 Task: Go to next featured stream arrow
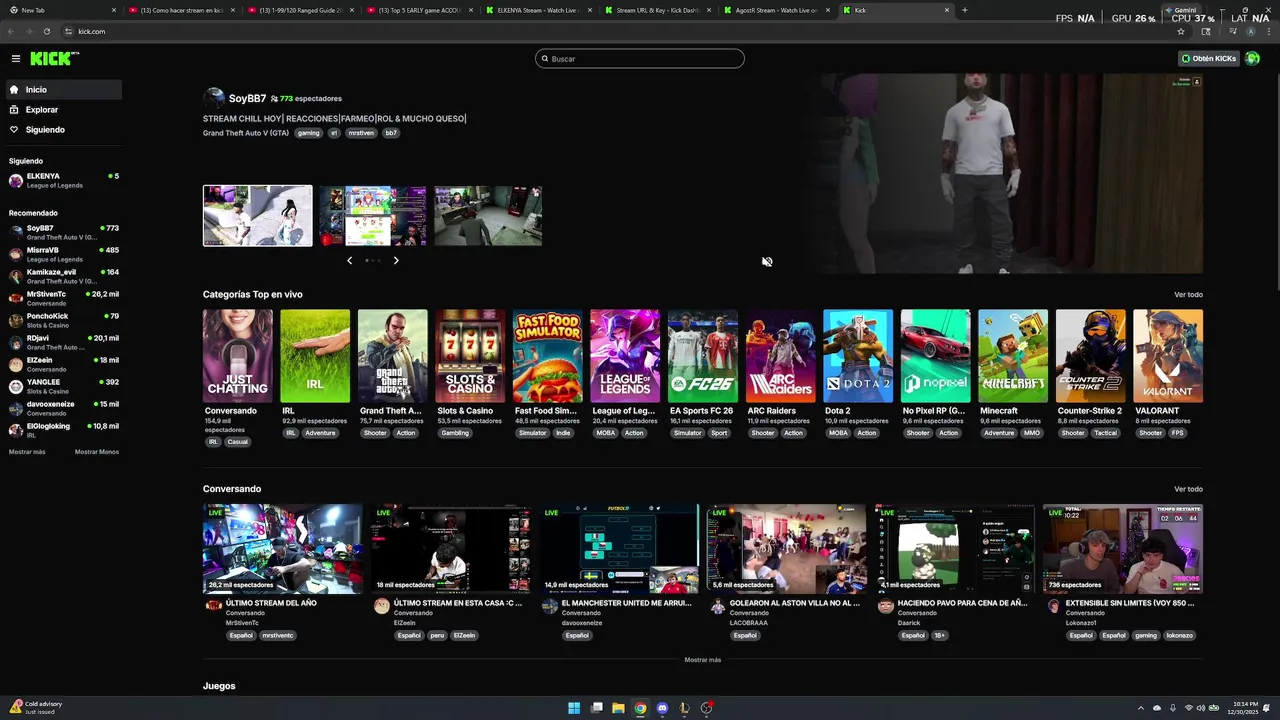point(396,260)
